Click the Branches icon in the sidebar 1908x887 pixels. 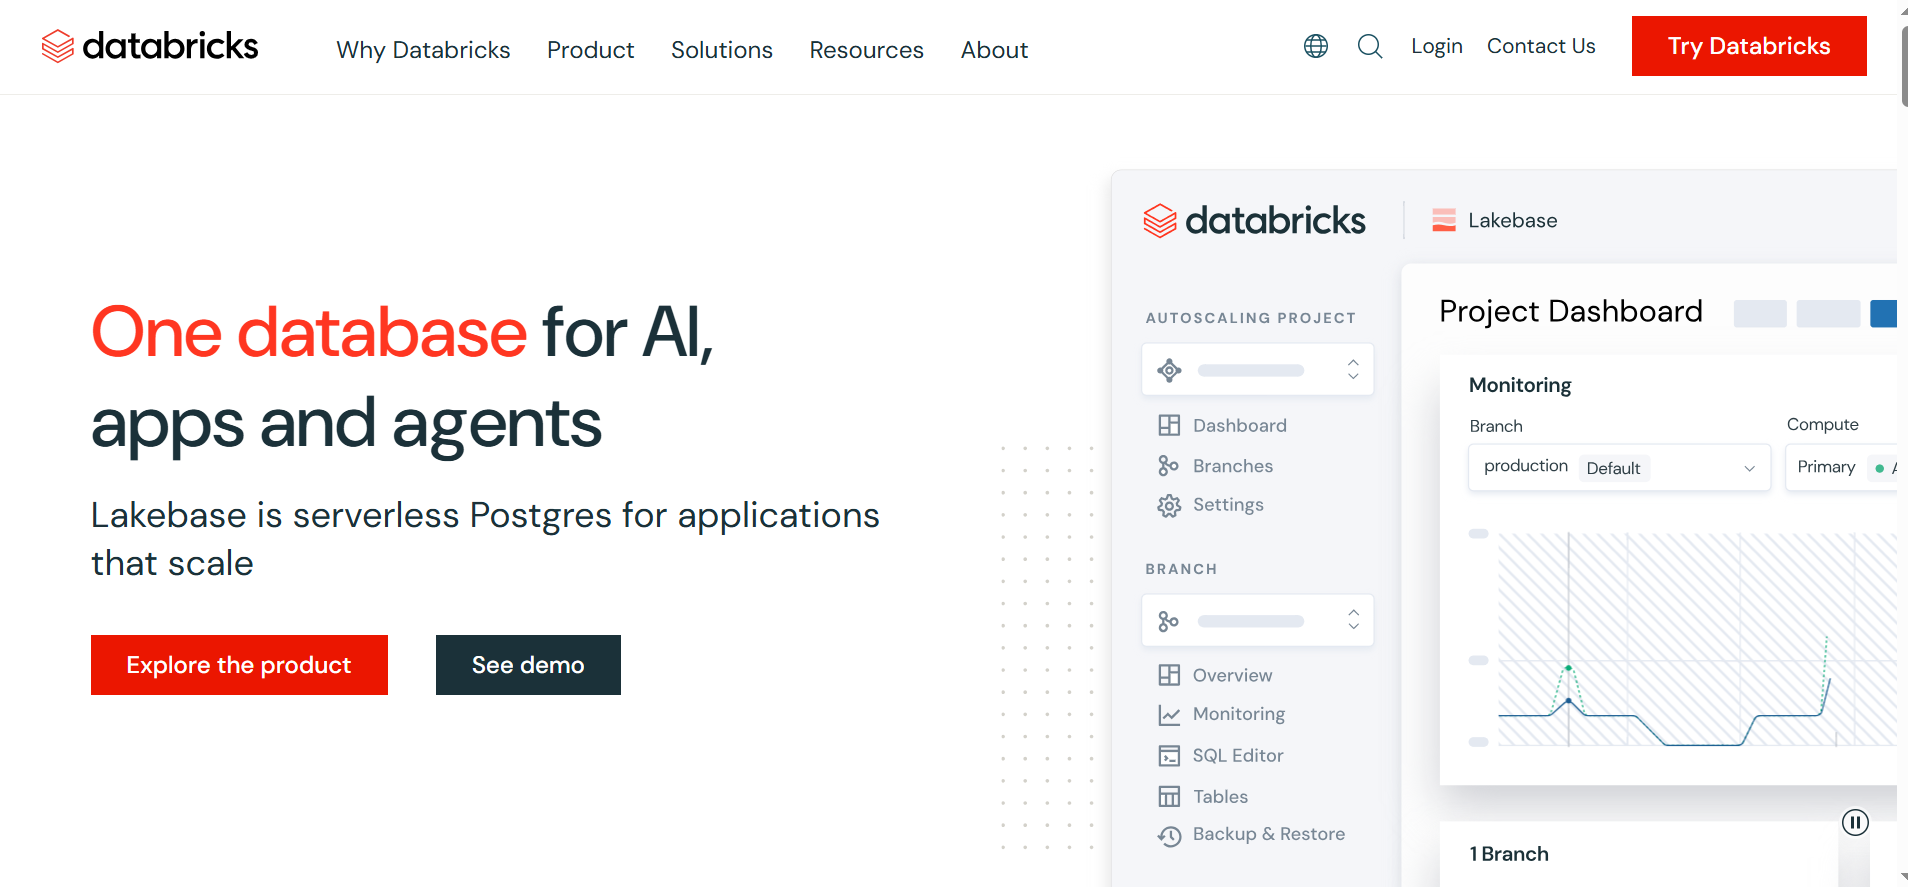pos(1169,466)
